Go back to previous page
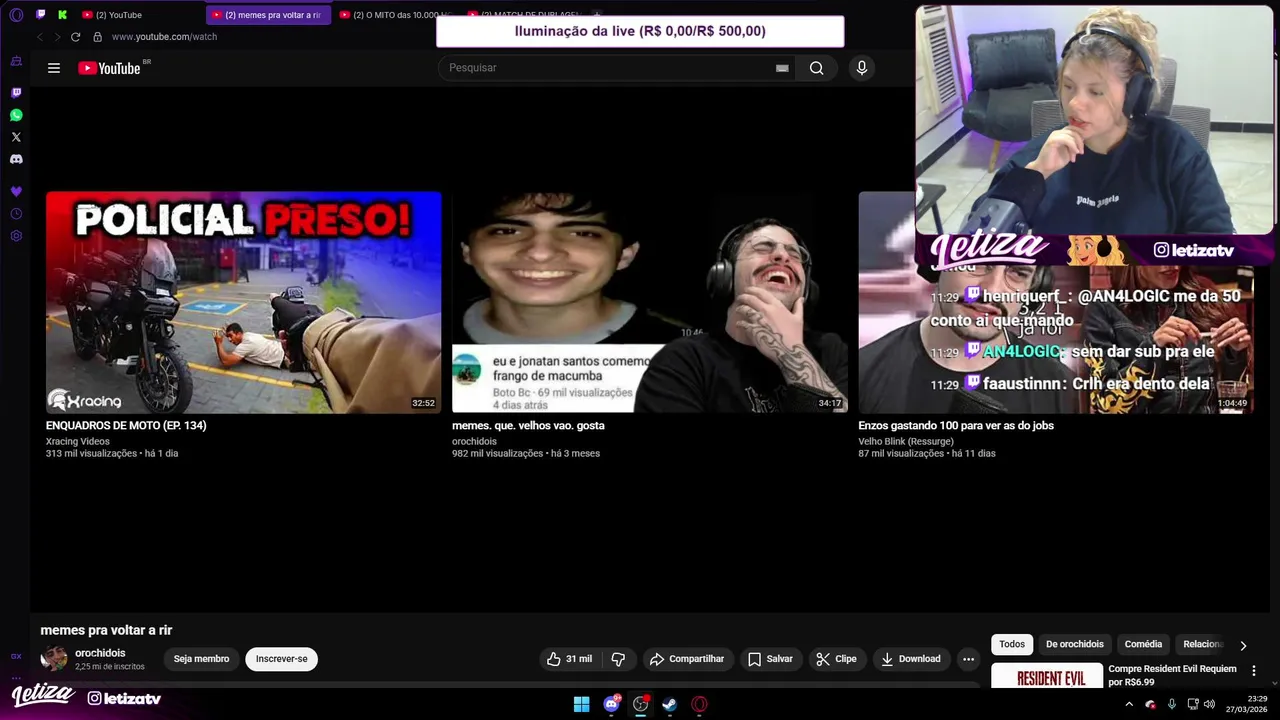Image resolution: width=1280 pixels, height=720 pixels. (40, 37)
